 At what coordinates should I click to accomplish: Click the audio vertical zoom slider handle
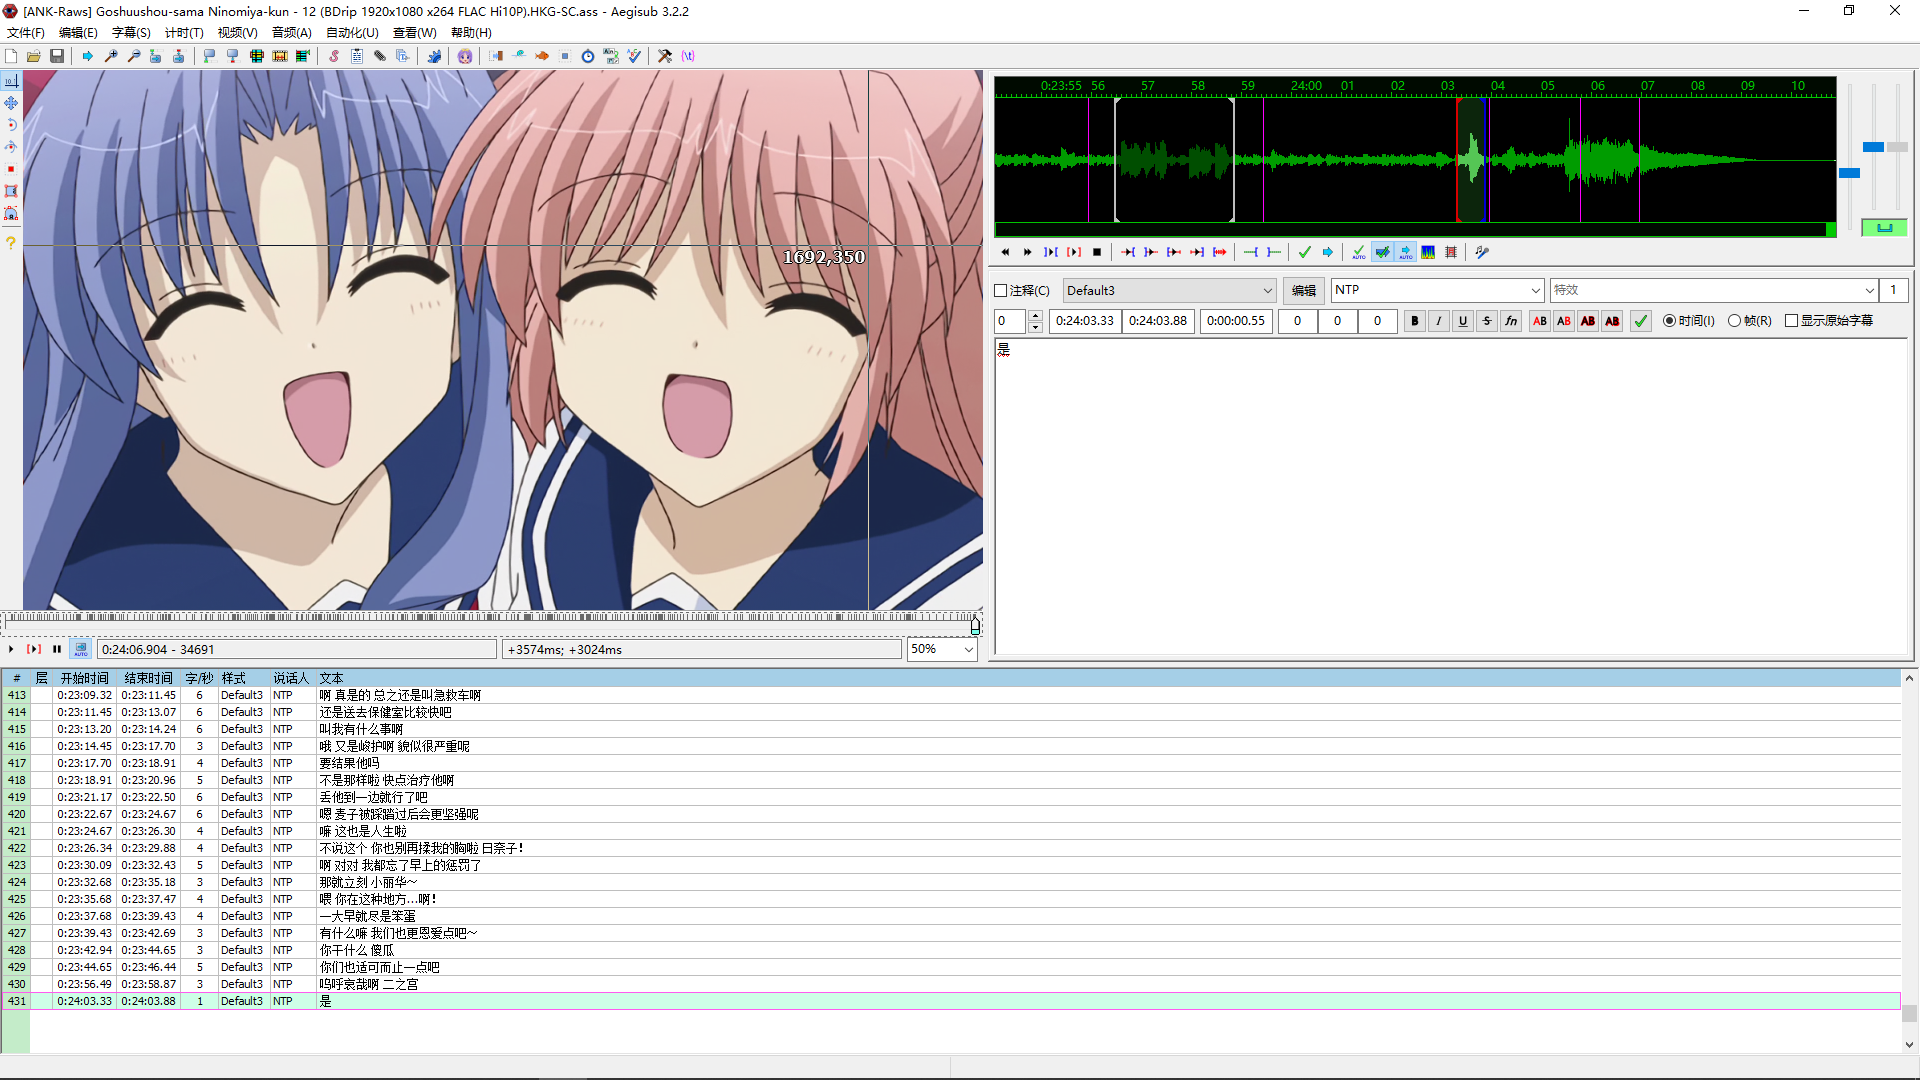1874,147
